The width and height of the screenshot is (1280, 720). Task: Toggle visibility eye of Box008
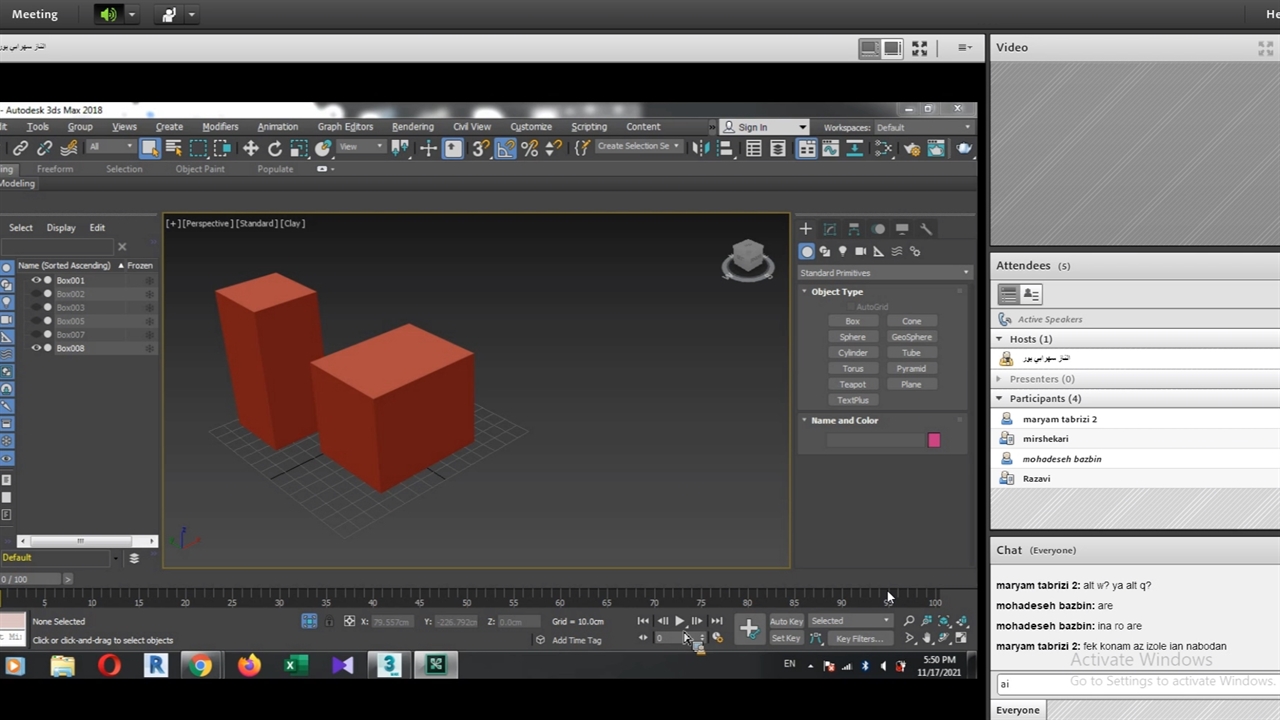(36, 348)
